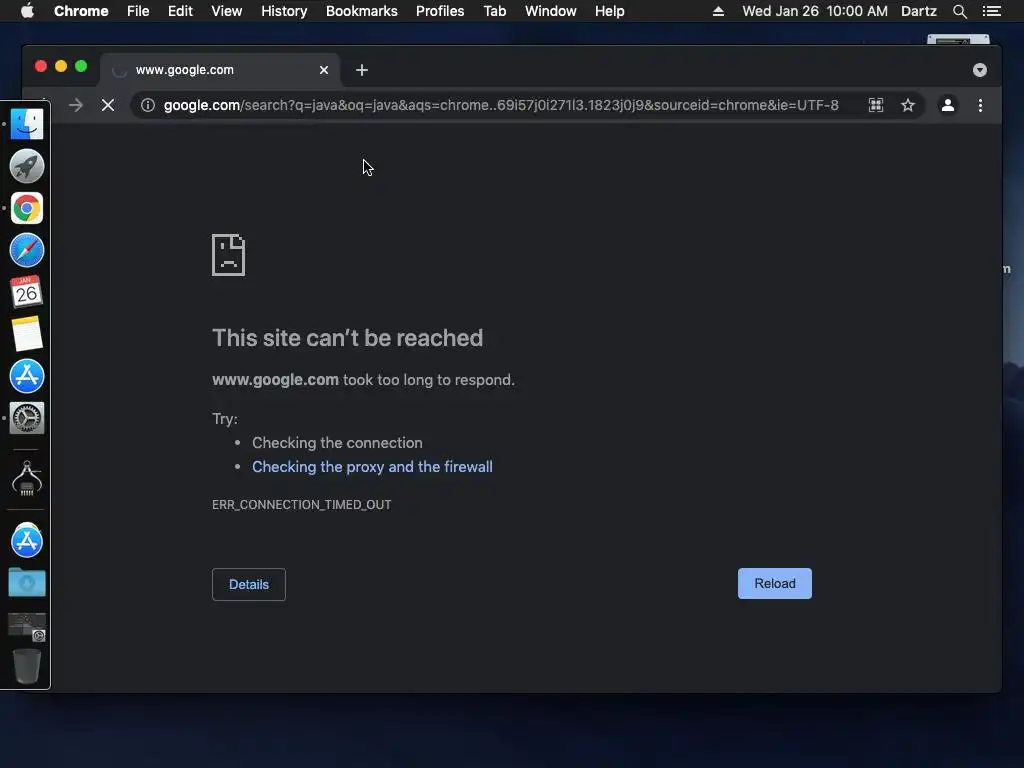Image resolution: width=1024 pixels, height=768 pixels.
Task: Click the Reload button
Action: (x=775, y=583)
